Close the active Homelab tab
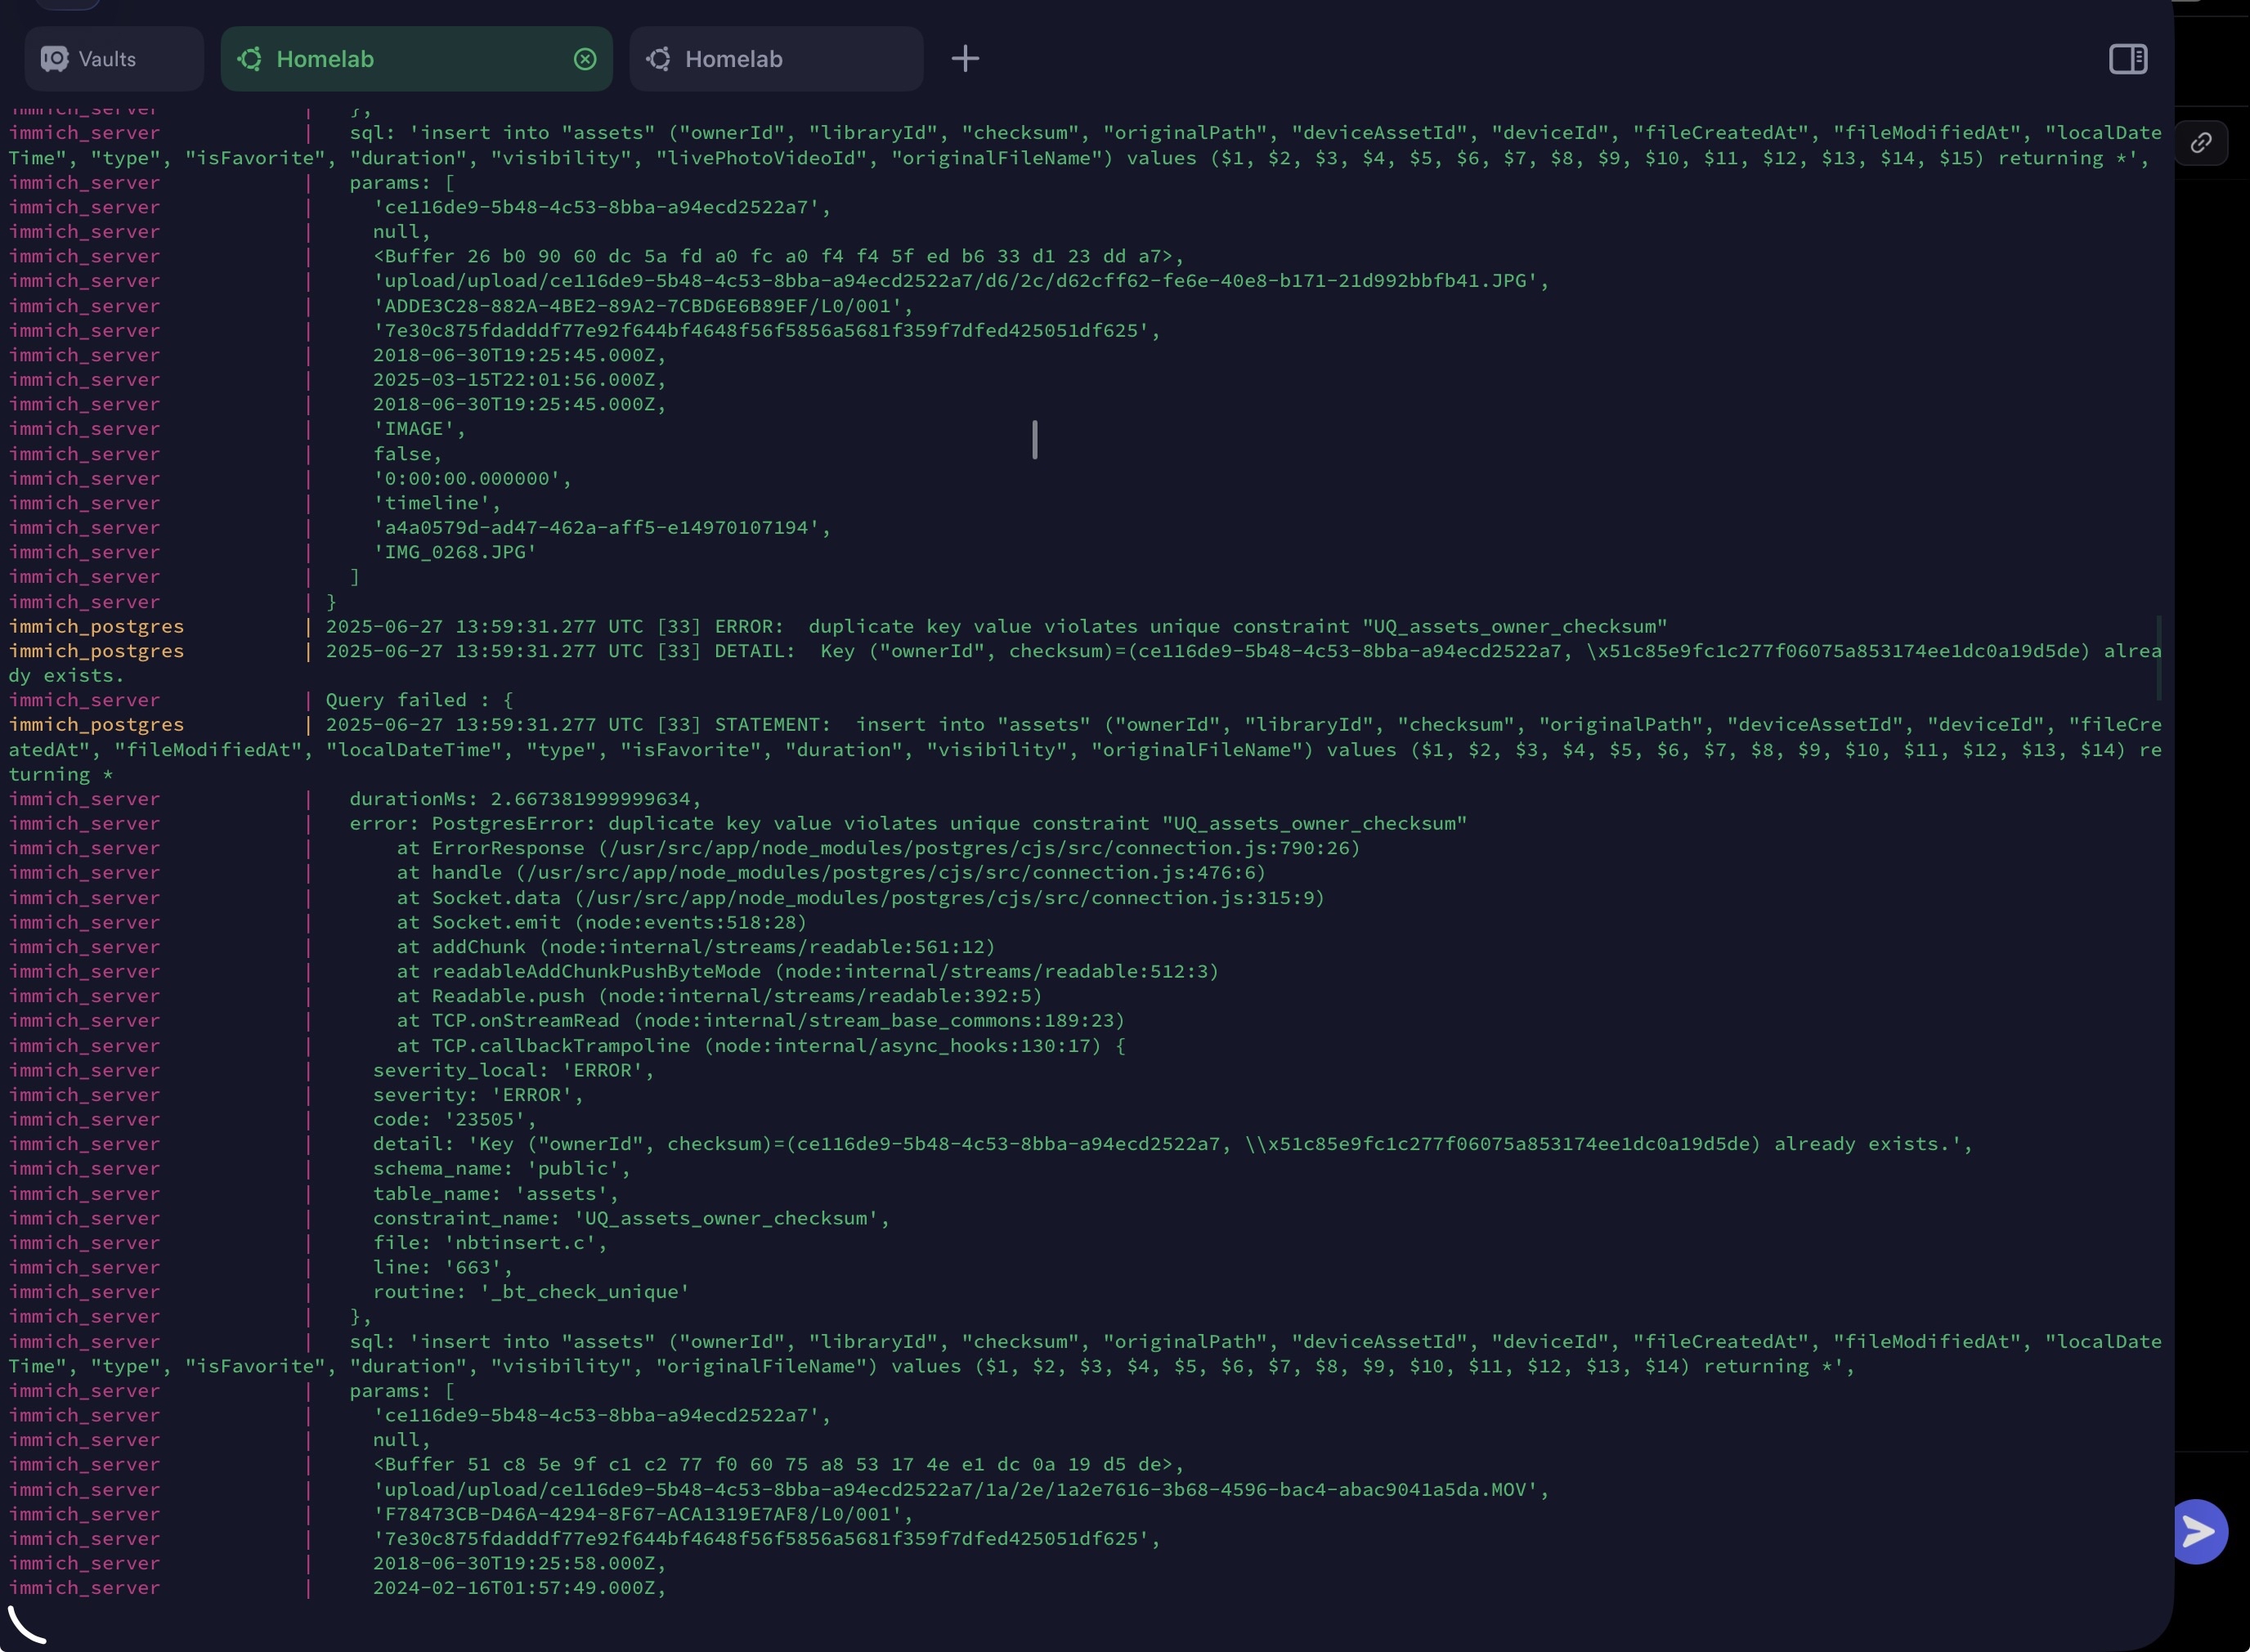2250x1652 pixels. [x=585, y=59]
